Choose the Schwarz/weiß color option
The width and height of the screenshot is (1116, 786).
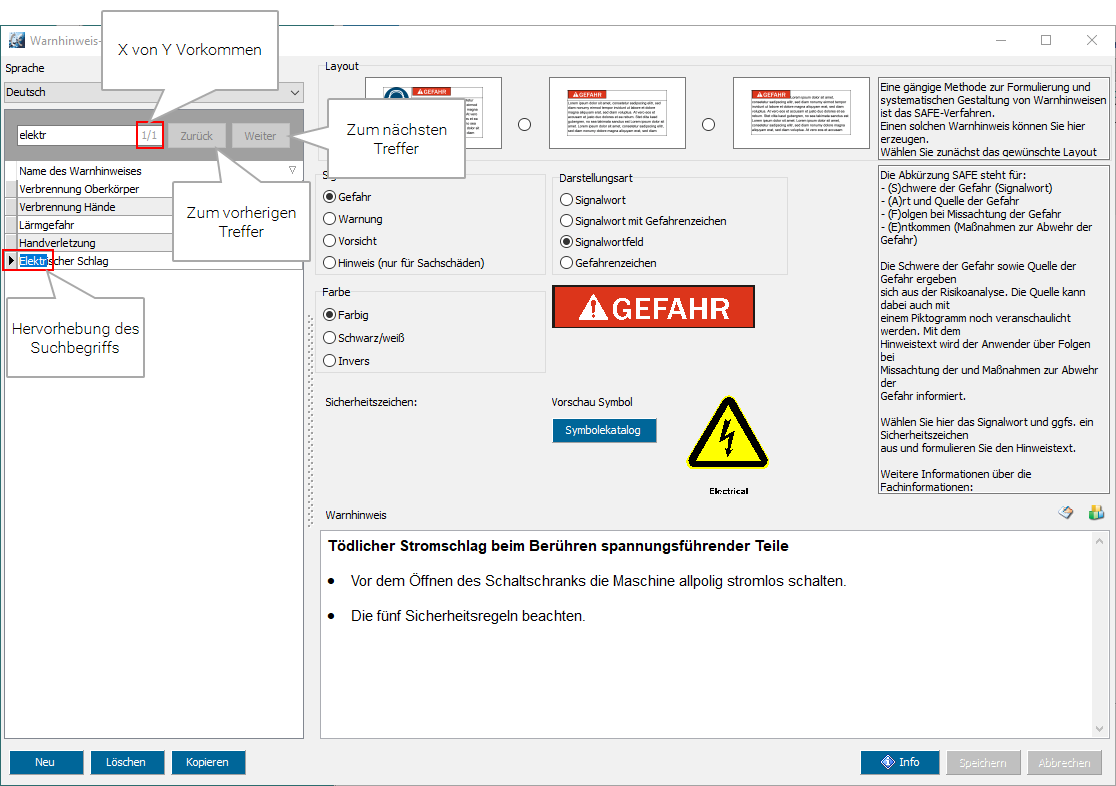click(330, 338)
